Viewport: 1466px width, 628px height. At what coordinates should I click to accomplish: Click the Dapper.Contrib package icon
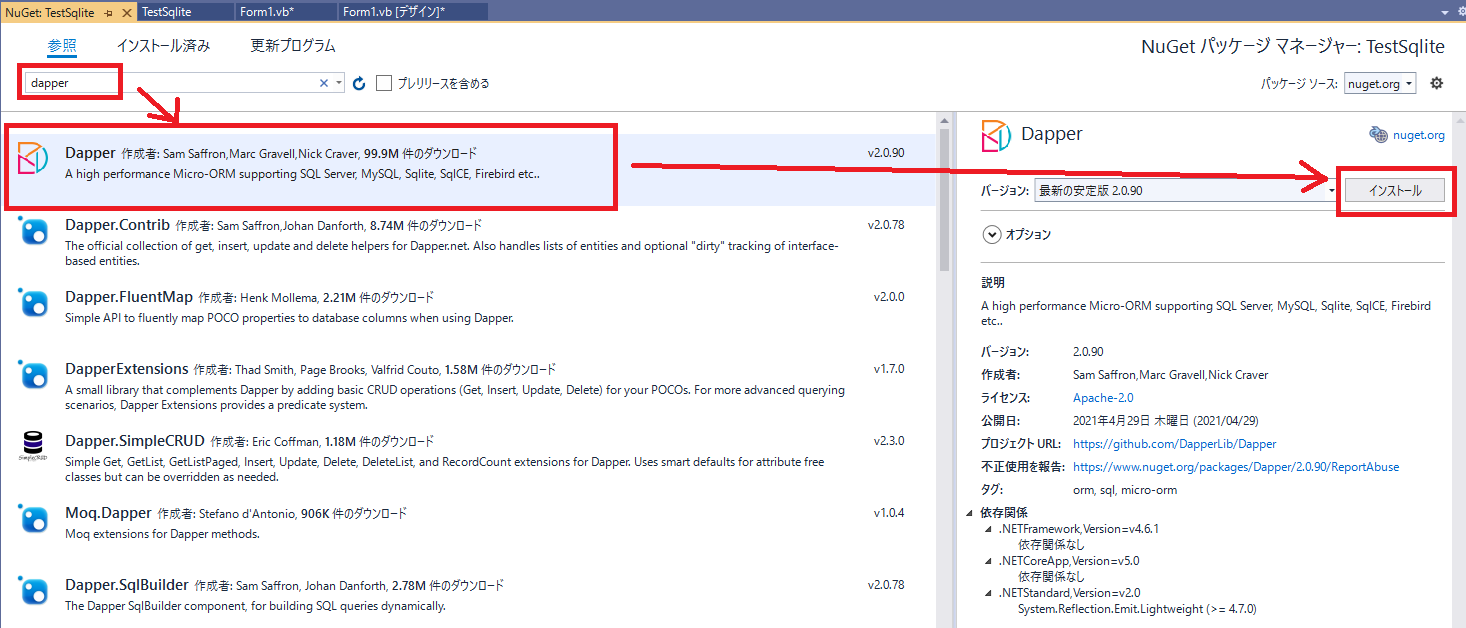[x=34, y=232]
